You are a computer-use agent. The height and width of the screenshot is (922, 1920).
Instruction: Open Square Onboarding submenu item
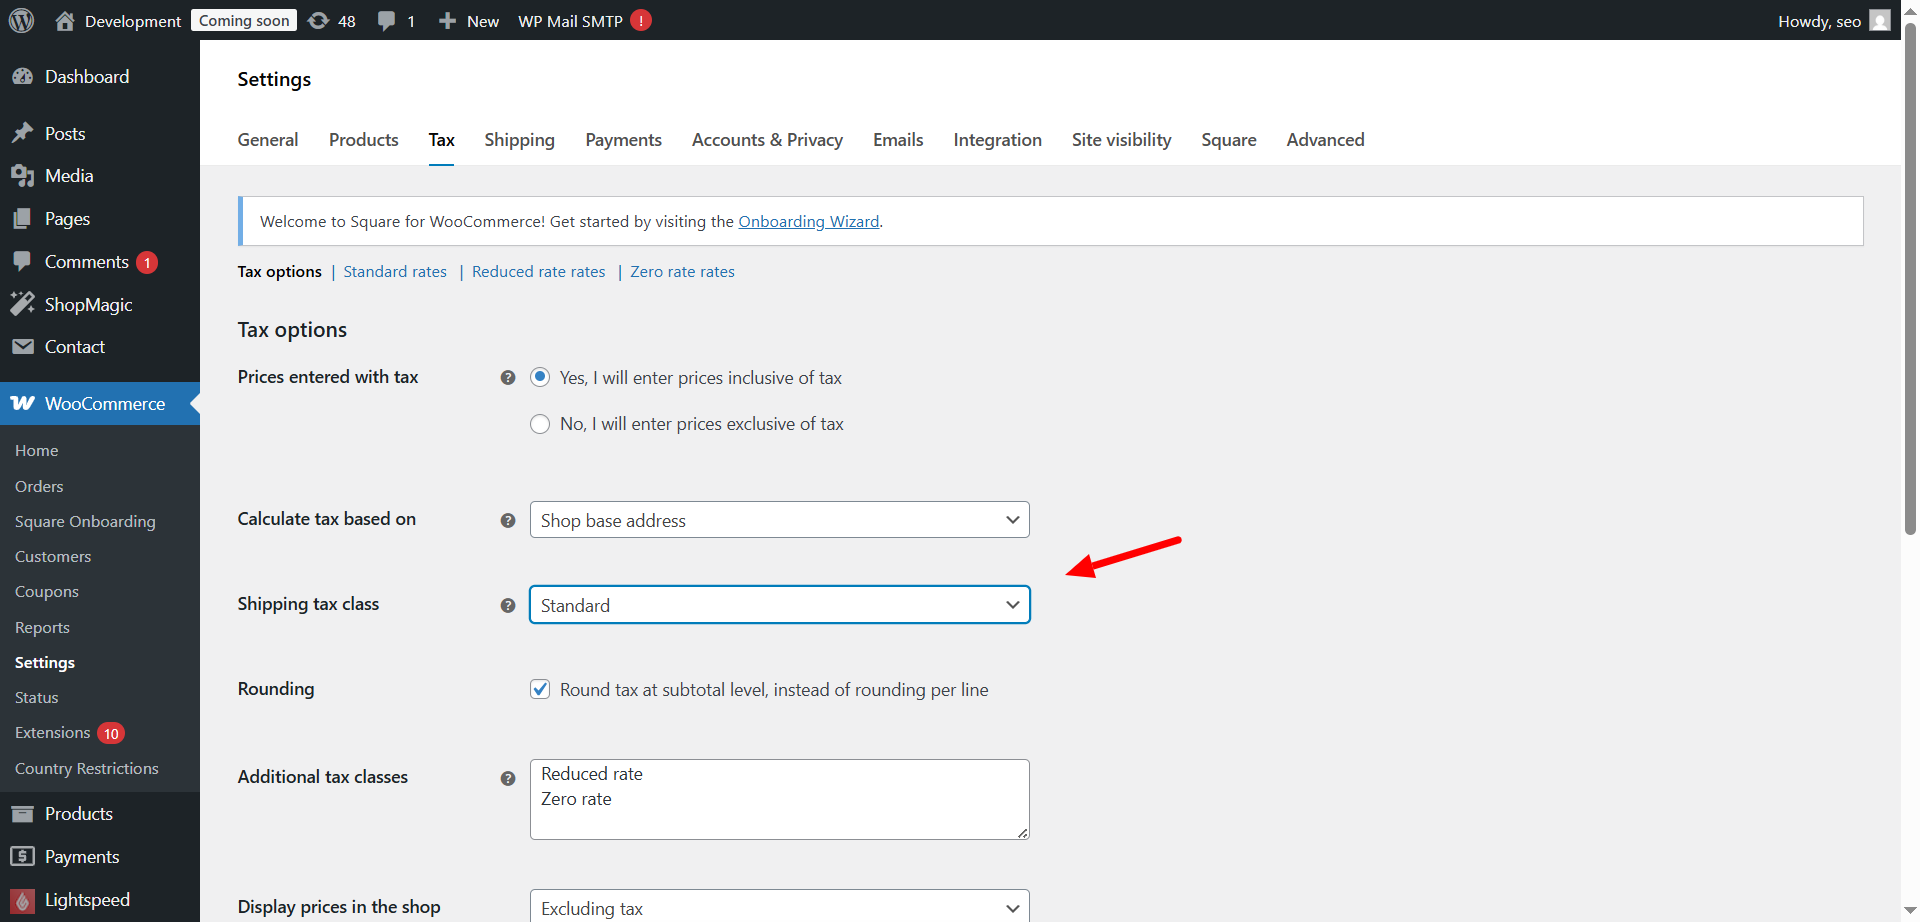(85, 522)
